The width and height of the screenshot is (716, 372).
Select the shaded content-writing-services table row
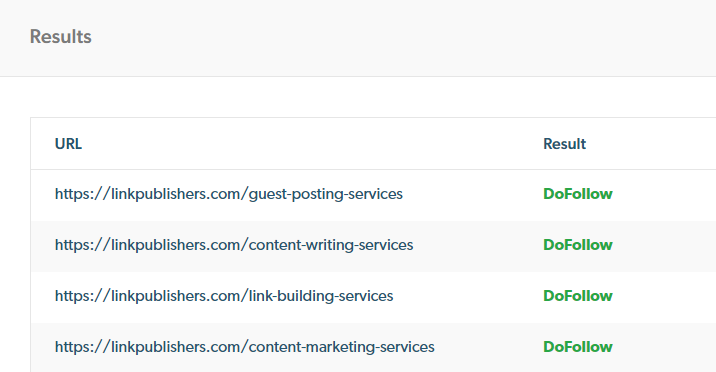(374, 246)
